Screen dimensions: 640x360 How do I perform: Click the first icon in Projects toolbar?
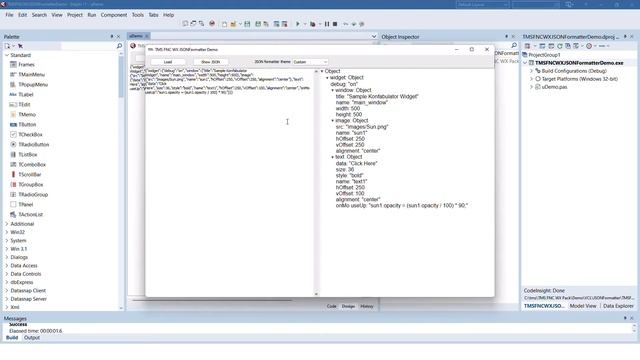point(527,46)
